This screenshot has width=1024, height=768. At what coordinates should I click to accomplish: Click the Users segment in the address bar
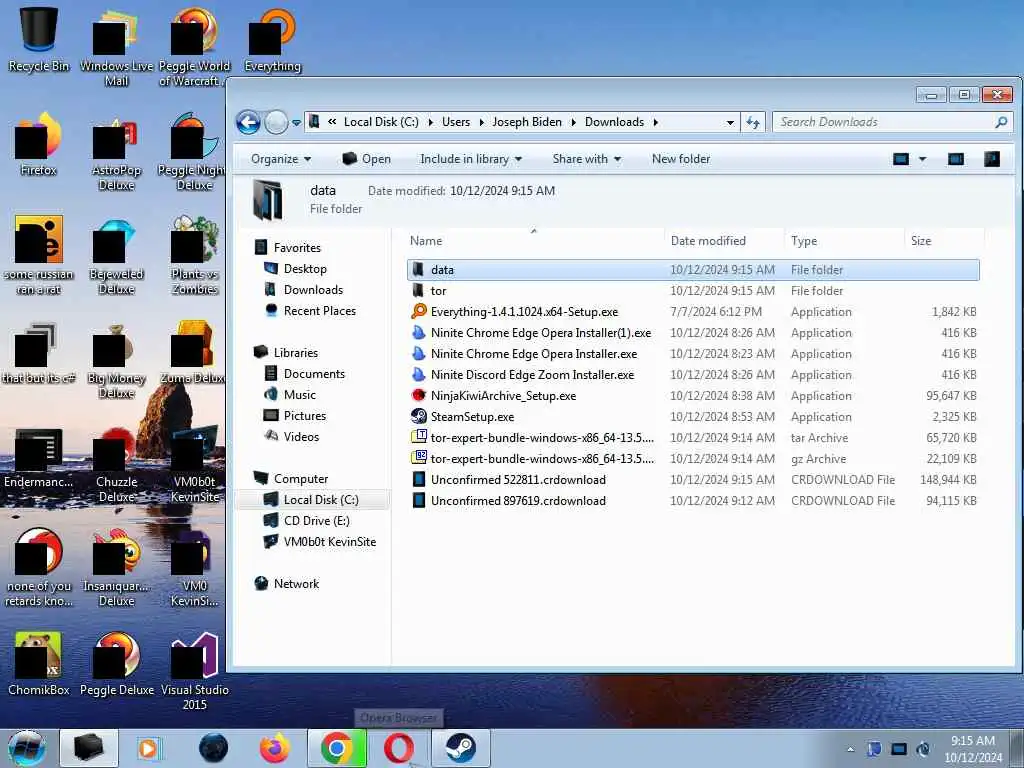[x=455, y=122]
